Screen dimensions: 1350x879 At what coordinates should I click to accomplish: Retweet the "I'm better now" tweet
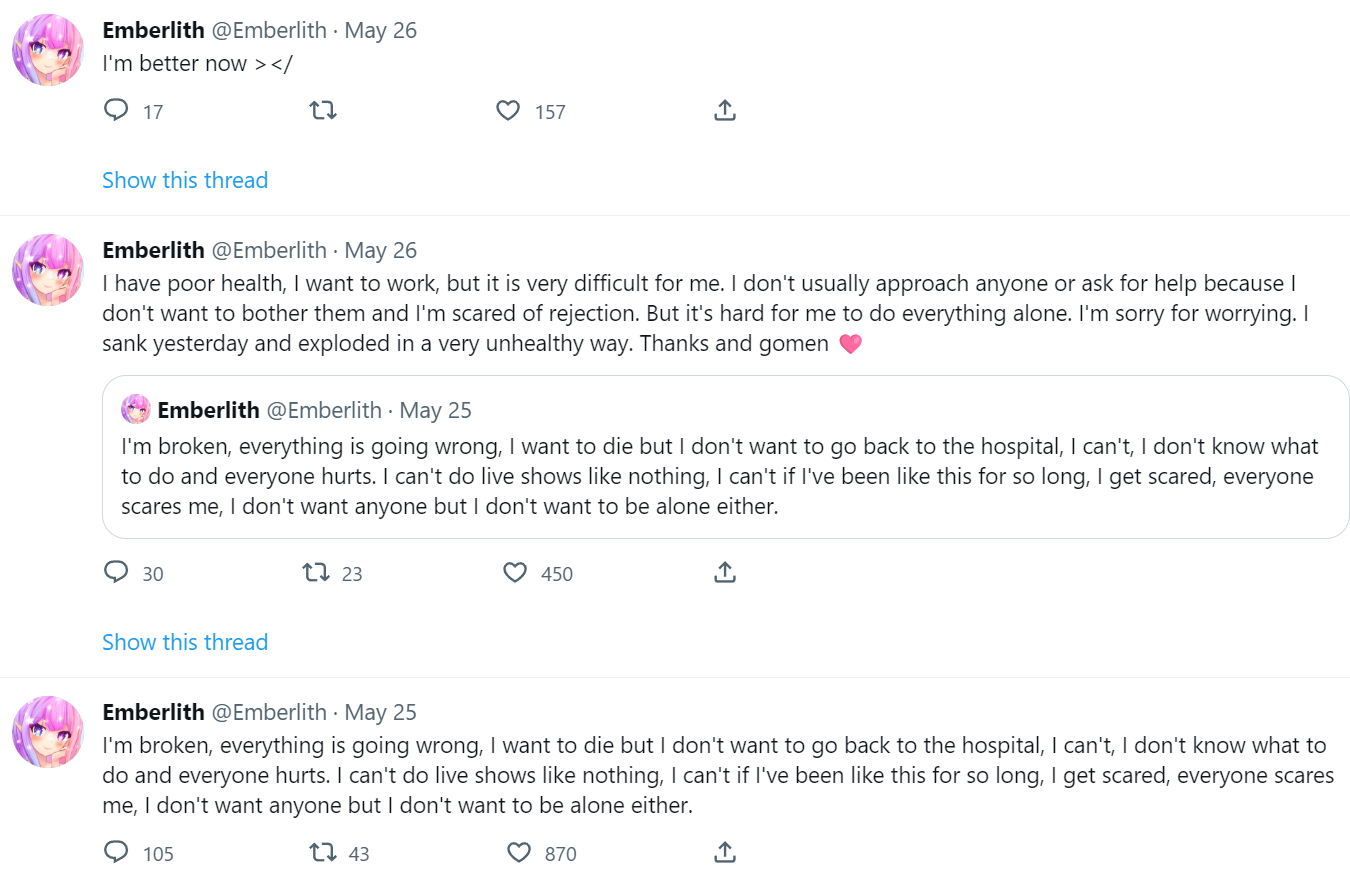click(323, 111)
